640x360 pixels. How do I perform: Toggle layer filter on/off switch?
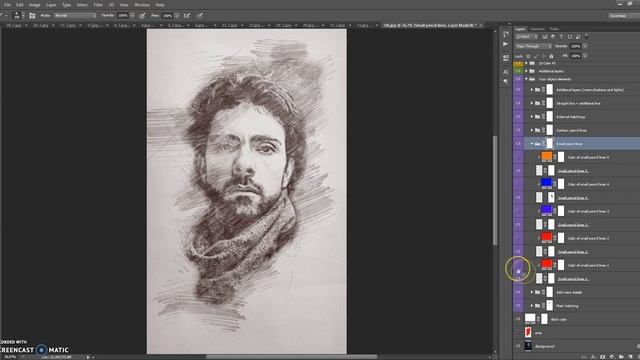tap(587, 36)
